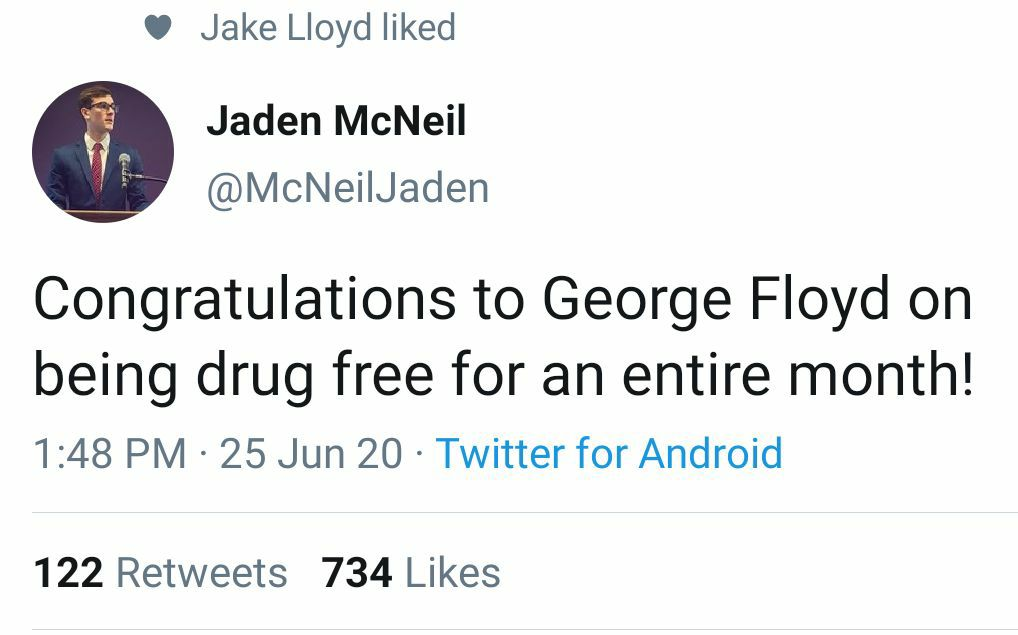
Task: View the Likes list label
Action: 452,574
